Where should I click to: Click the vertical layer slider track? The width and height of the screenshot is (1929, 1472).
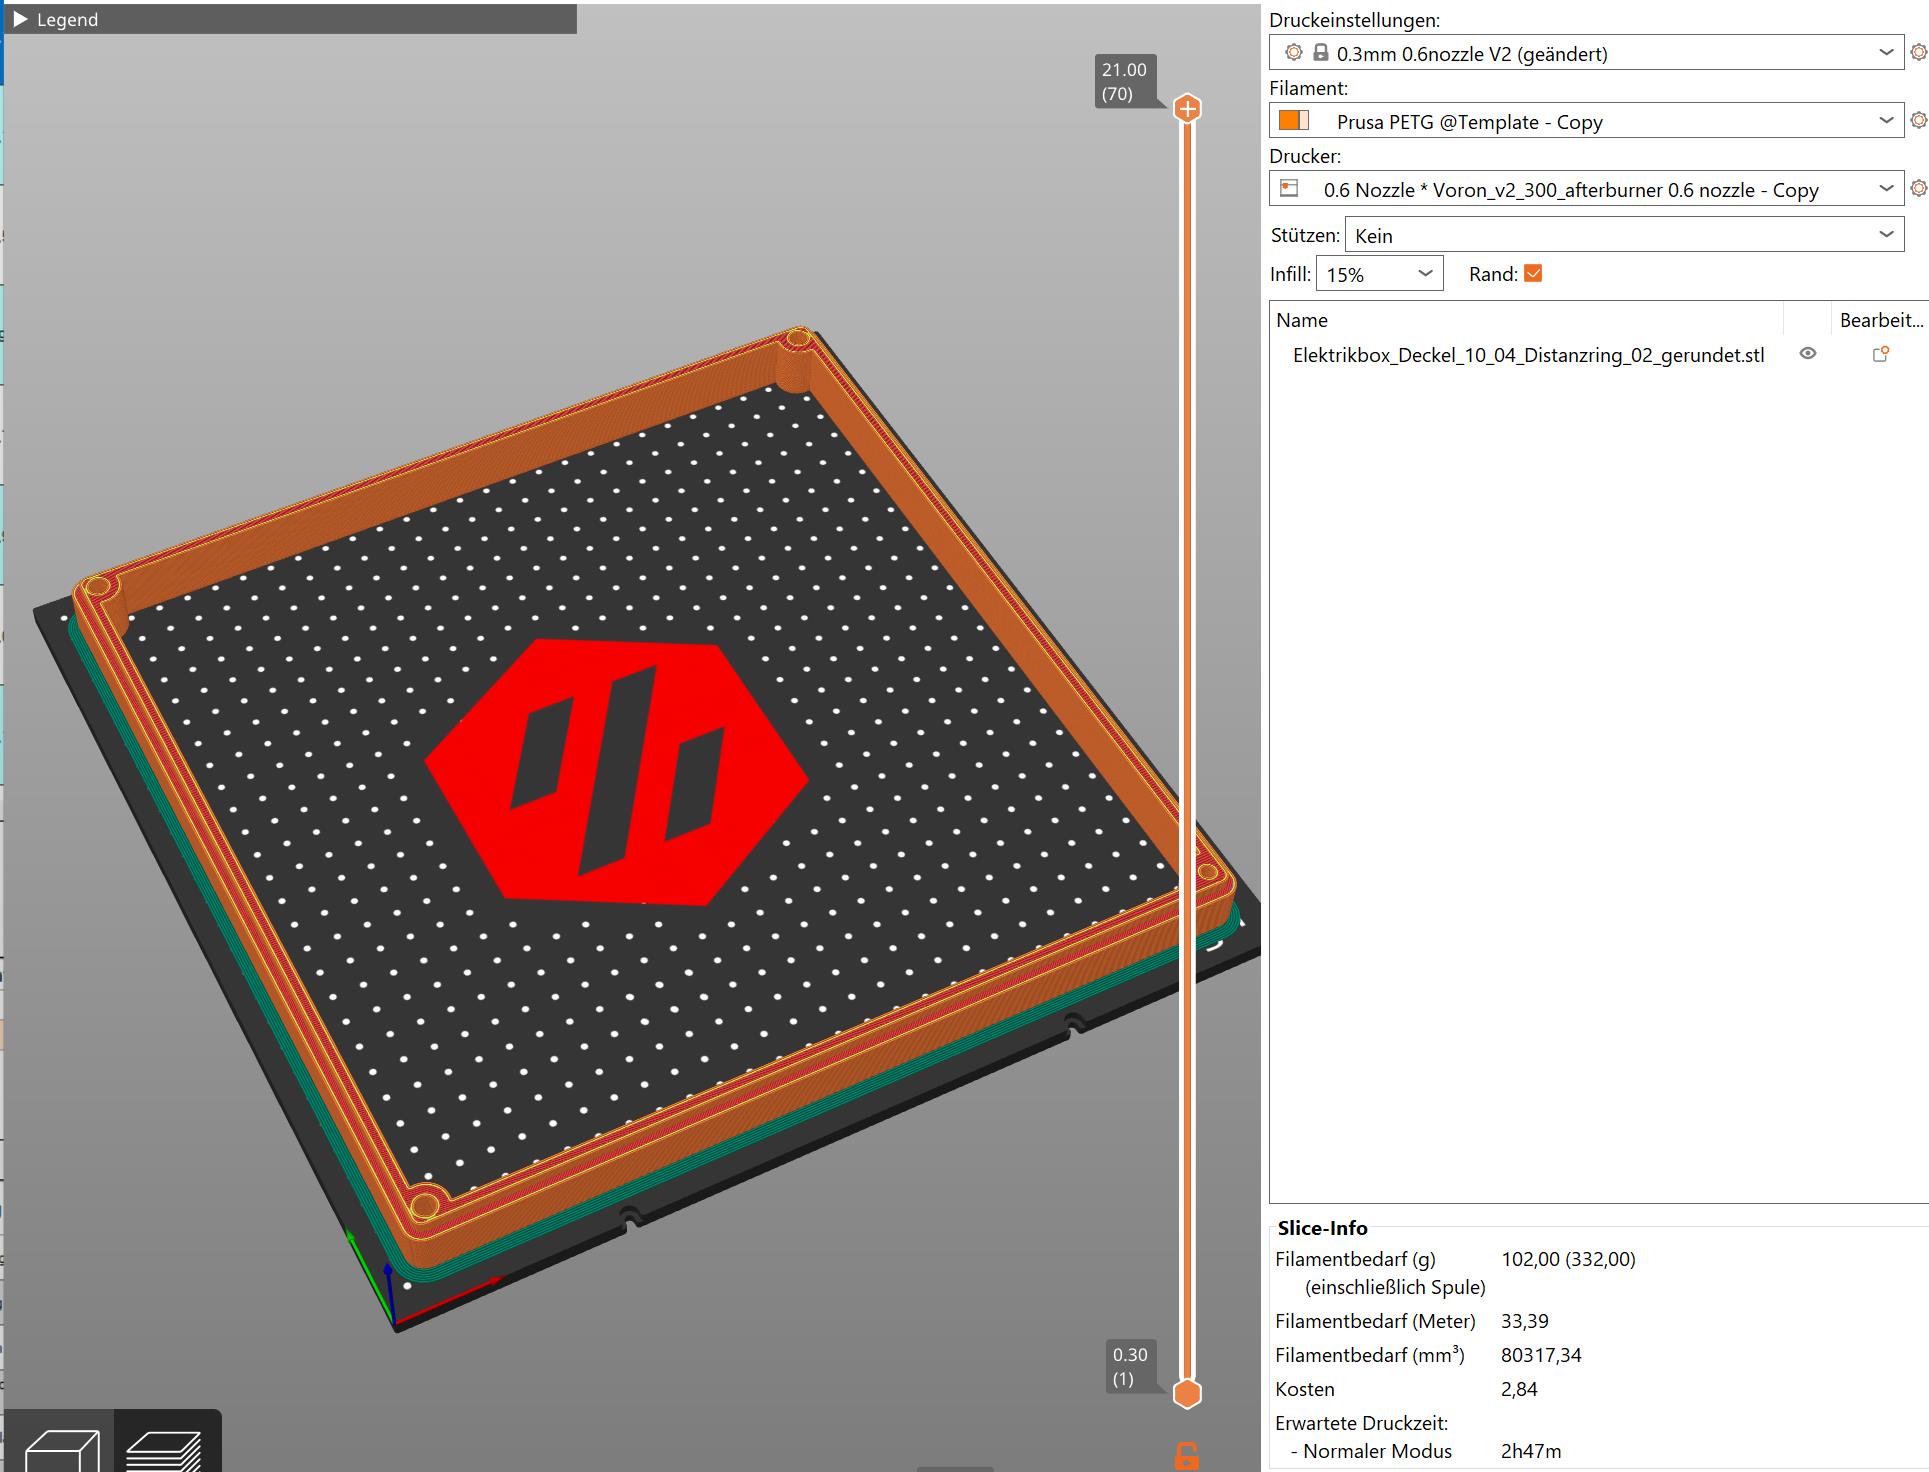[1187, 750]
